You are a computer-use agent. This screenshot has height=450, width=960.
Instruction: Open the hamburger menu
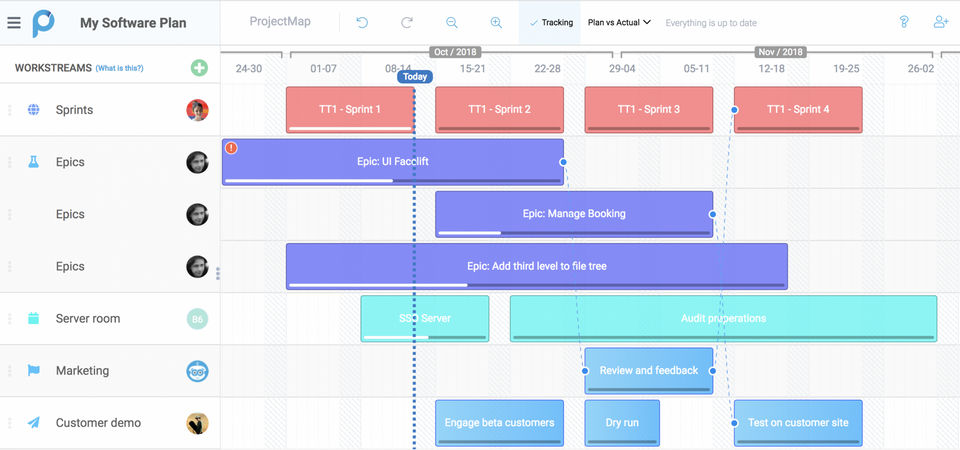pyautogui.click(x=14, y=22)
